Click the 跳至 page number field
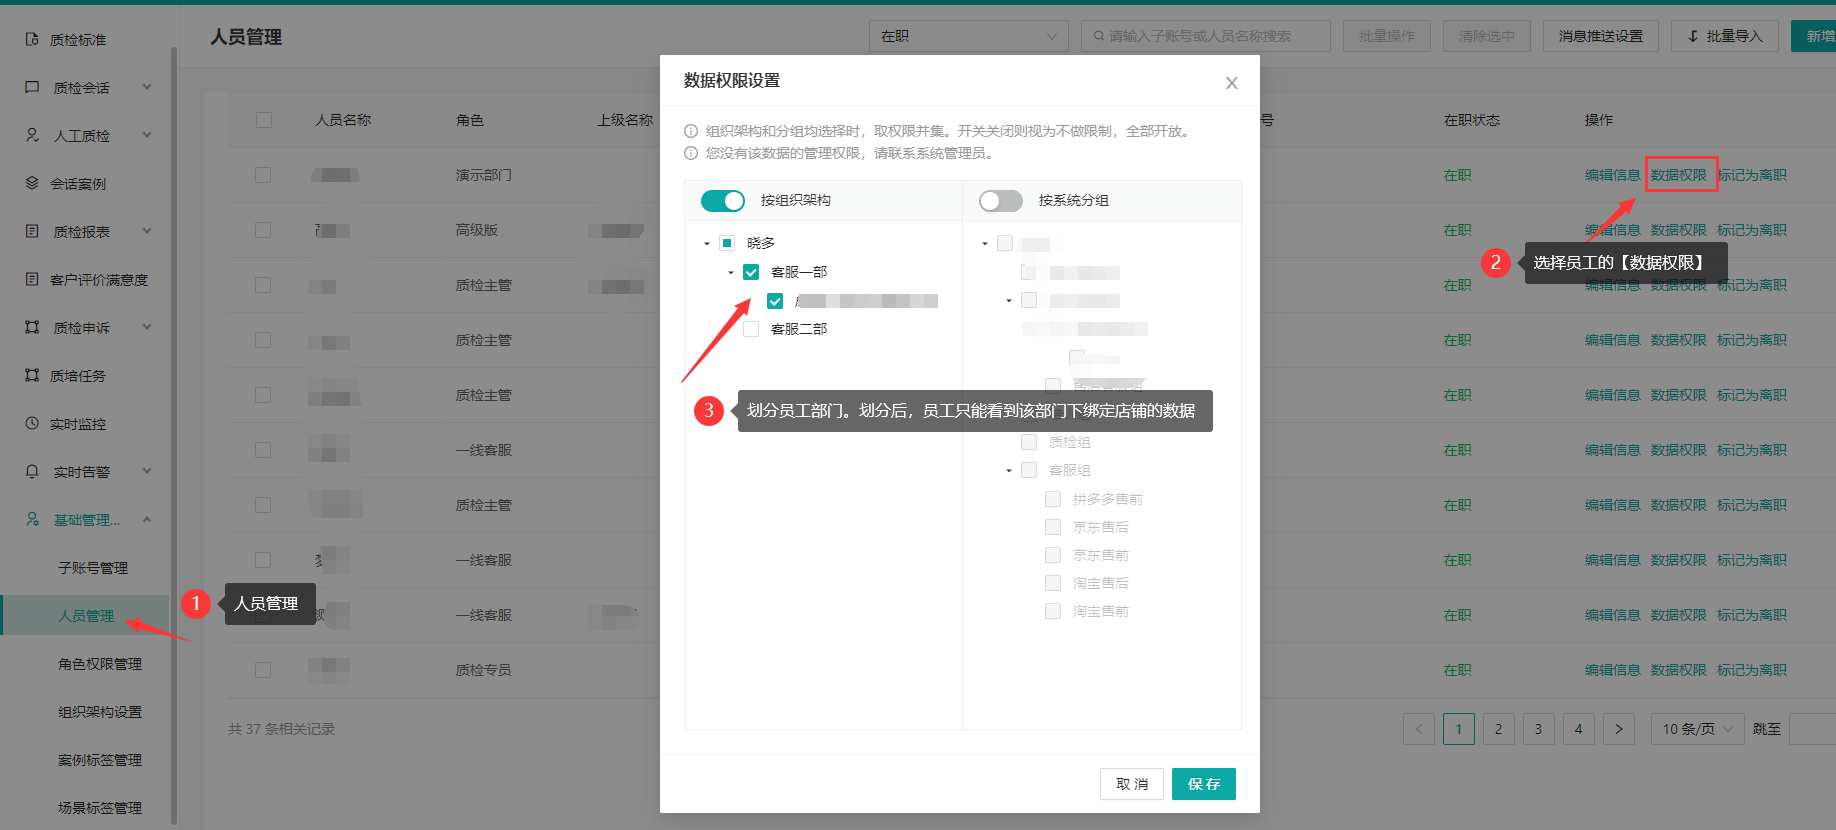The image size is (1836, 830). tap(1812, 729)
